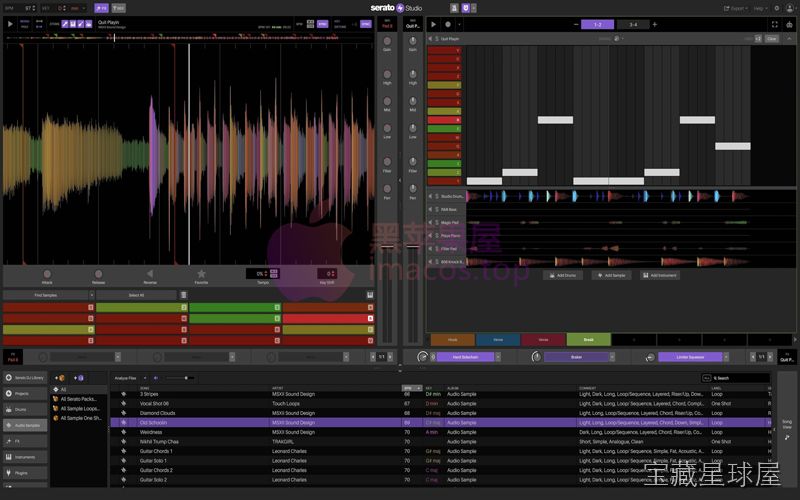Click the record button in sequencer transport

tap(448, 24)
